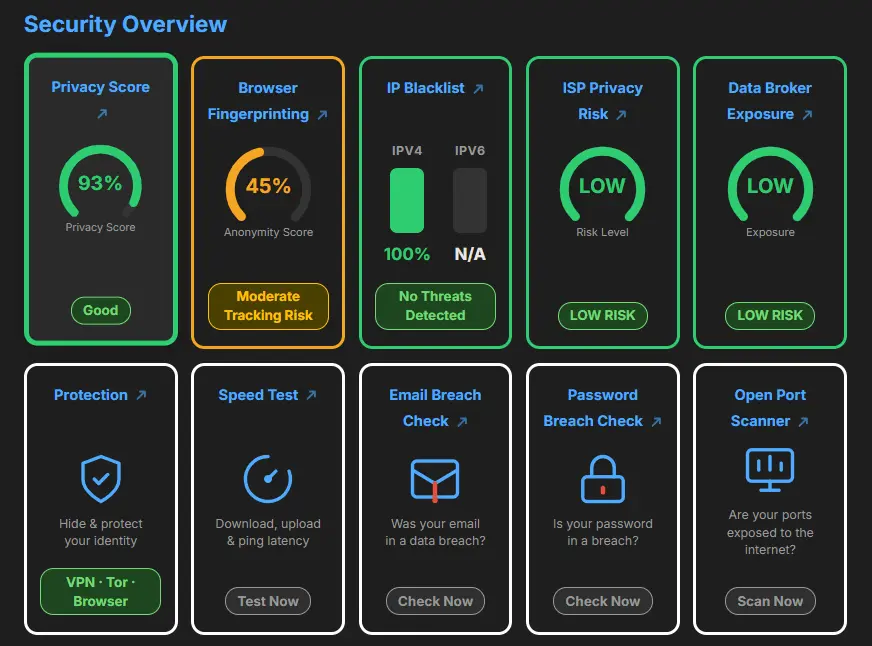Screen dimensions: 872x646
Task: Open the Browser Fingerprinting title link
Action: click(x=259, y=101)
